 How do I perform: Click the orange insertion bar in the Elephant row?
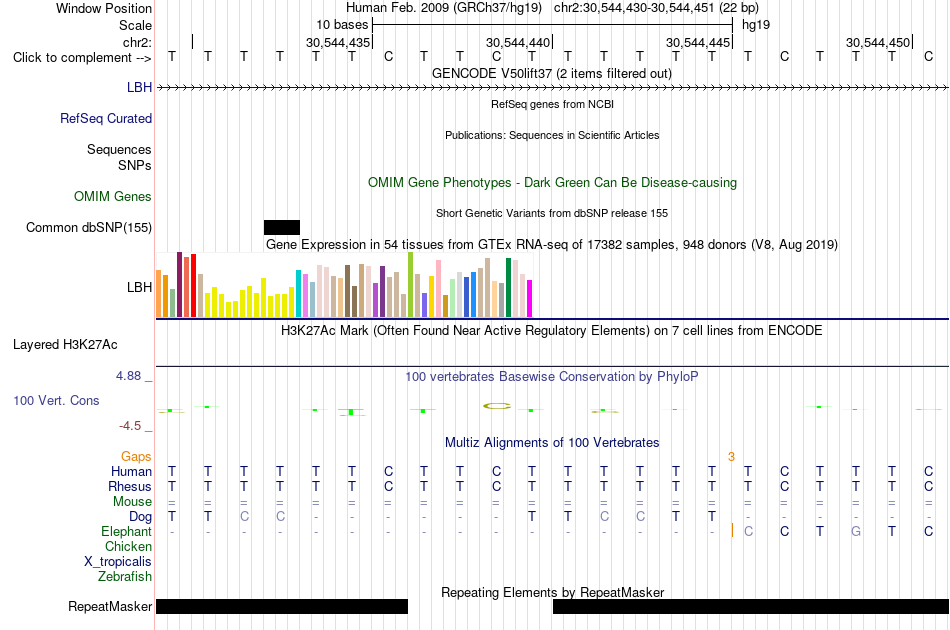coord(732,531)
